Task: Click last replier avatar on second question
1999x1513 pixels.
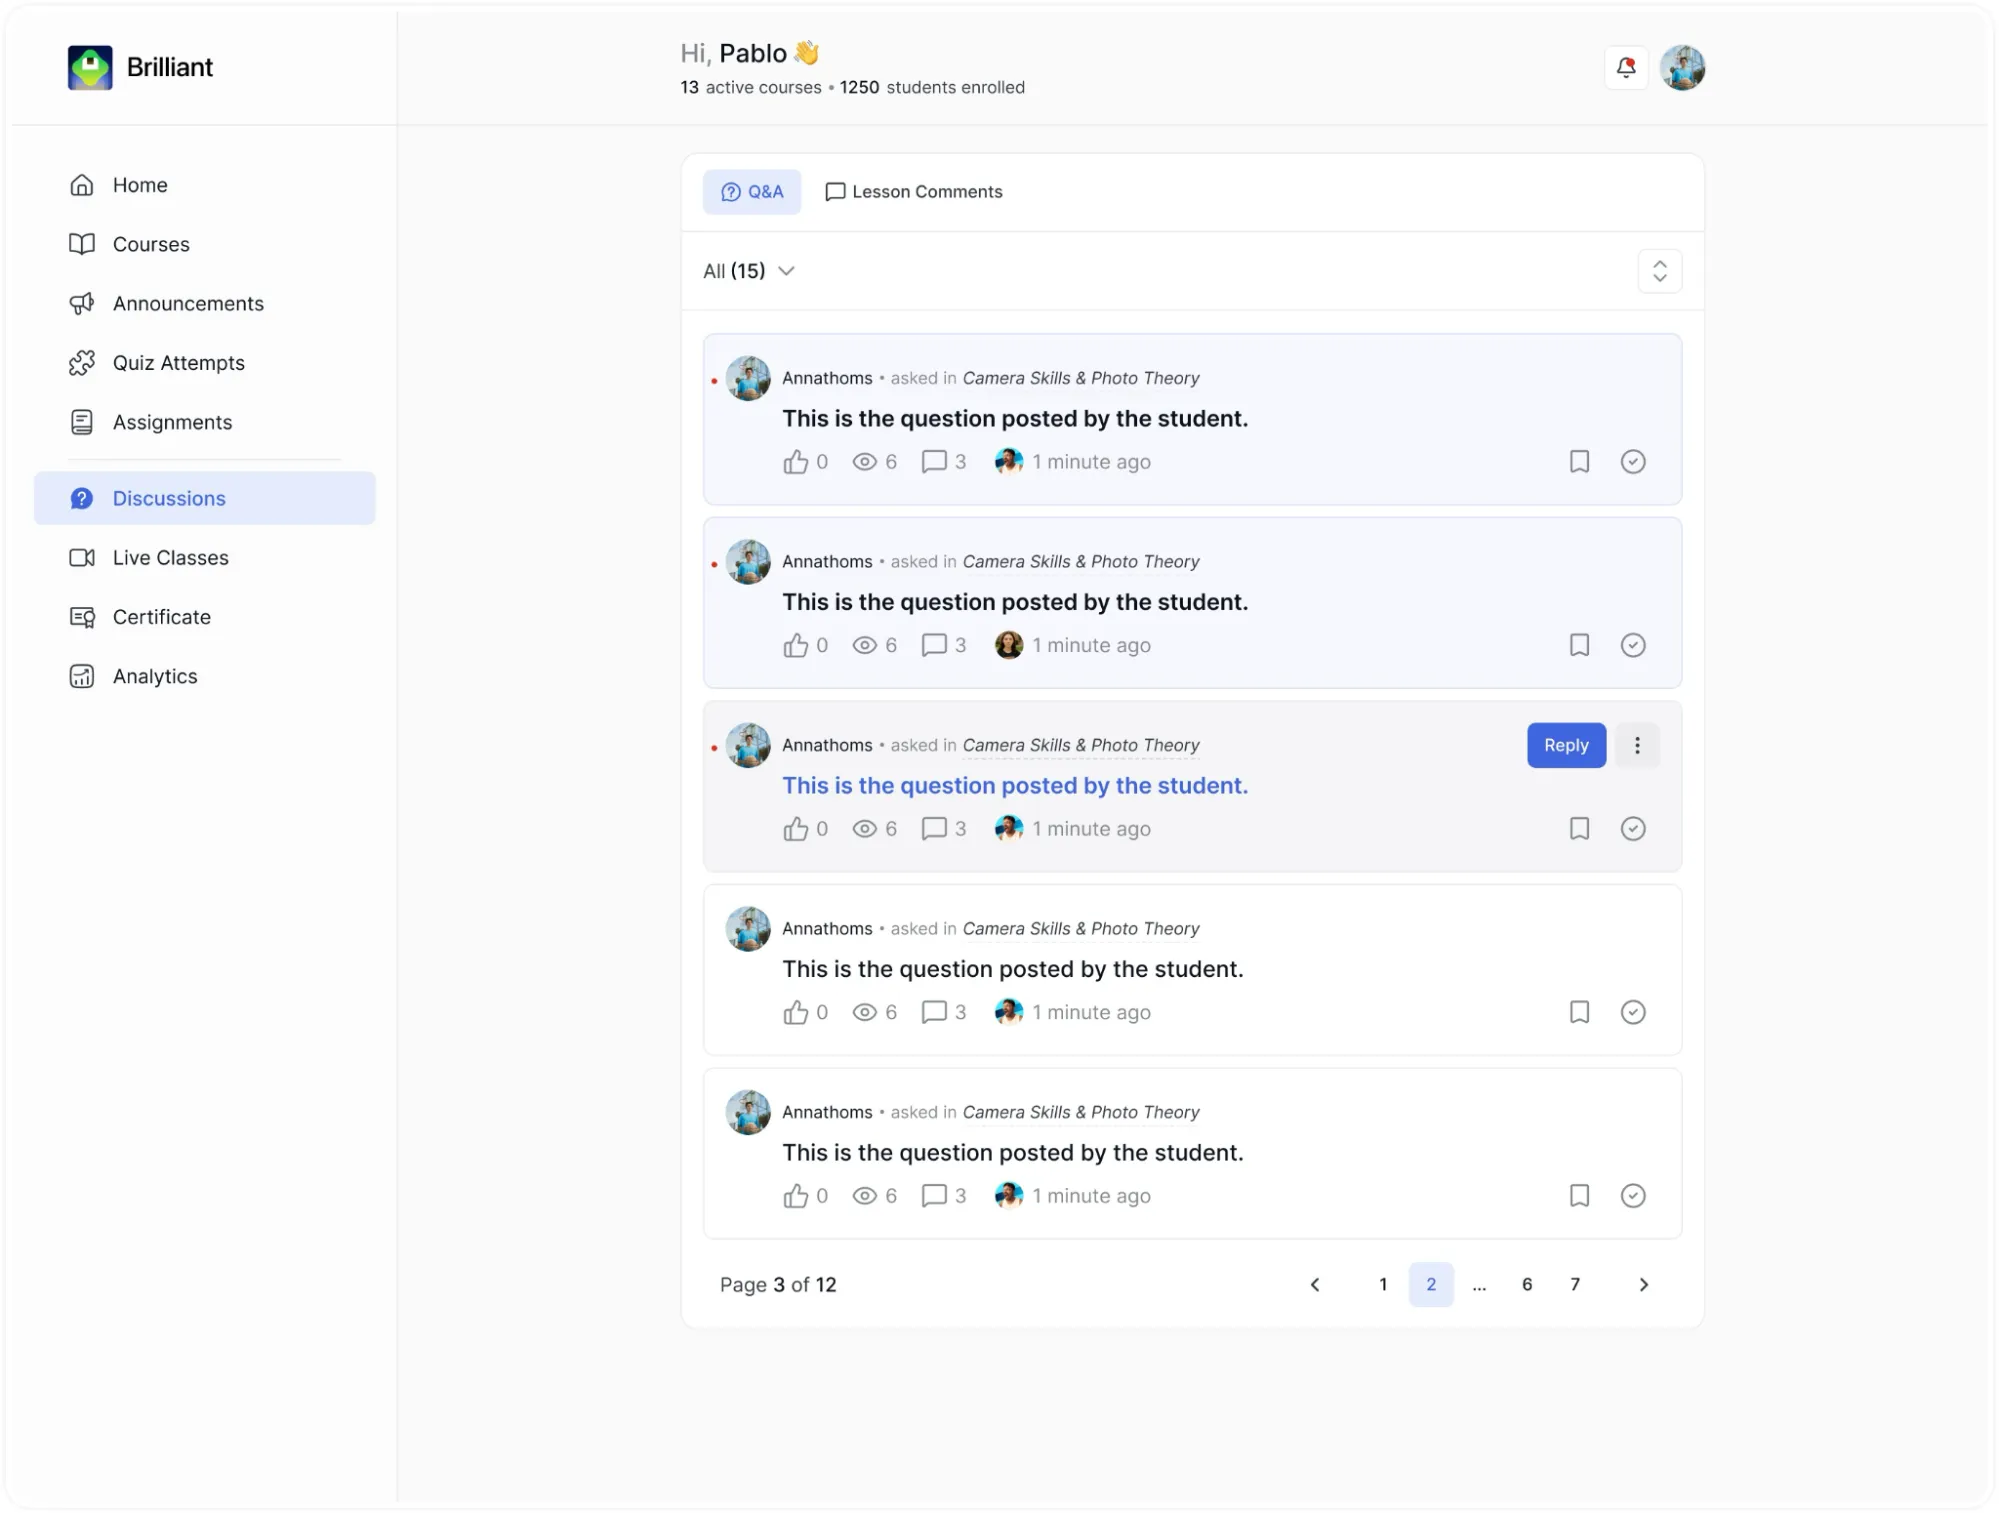Action: [1009, 645]
